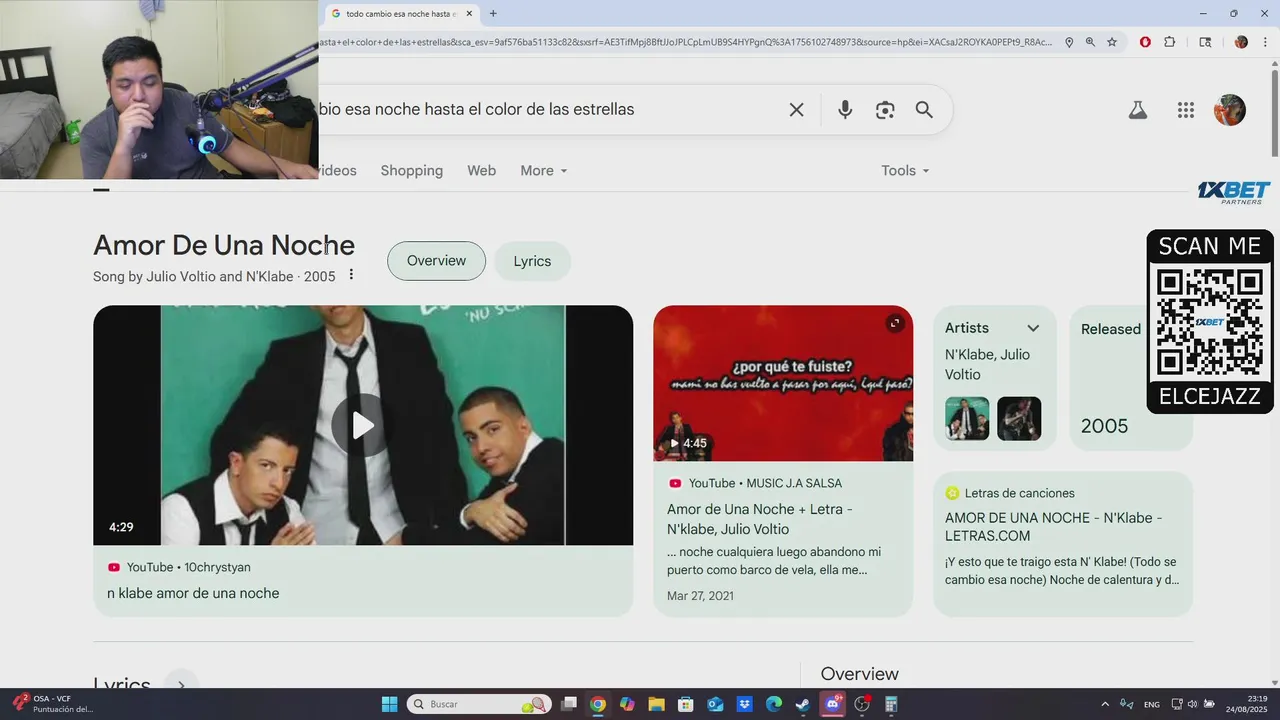
Task: Click the red lyric video thumbnail
Action: tap(783, 383)
